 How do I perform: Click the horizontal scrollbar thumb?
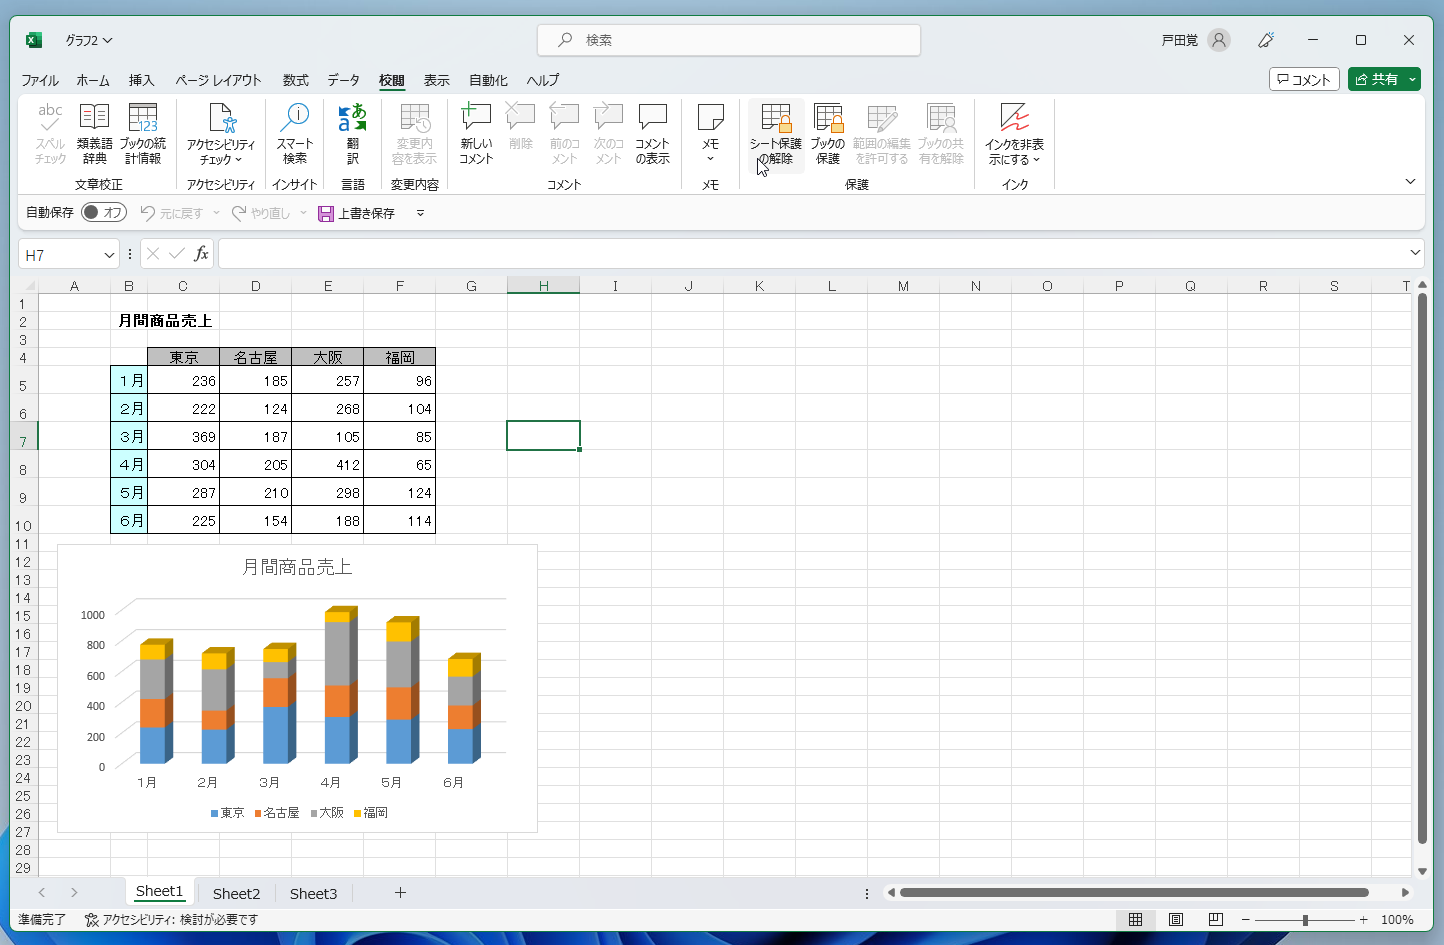(1134, 892)
